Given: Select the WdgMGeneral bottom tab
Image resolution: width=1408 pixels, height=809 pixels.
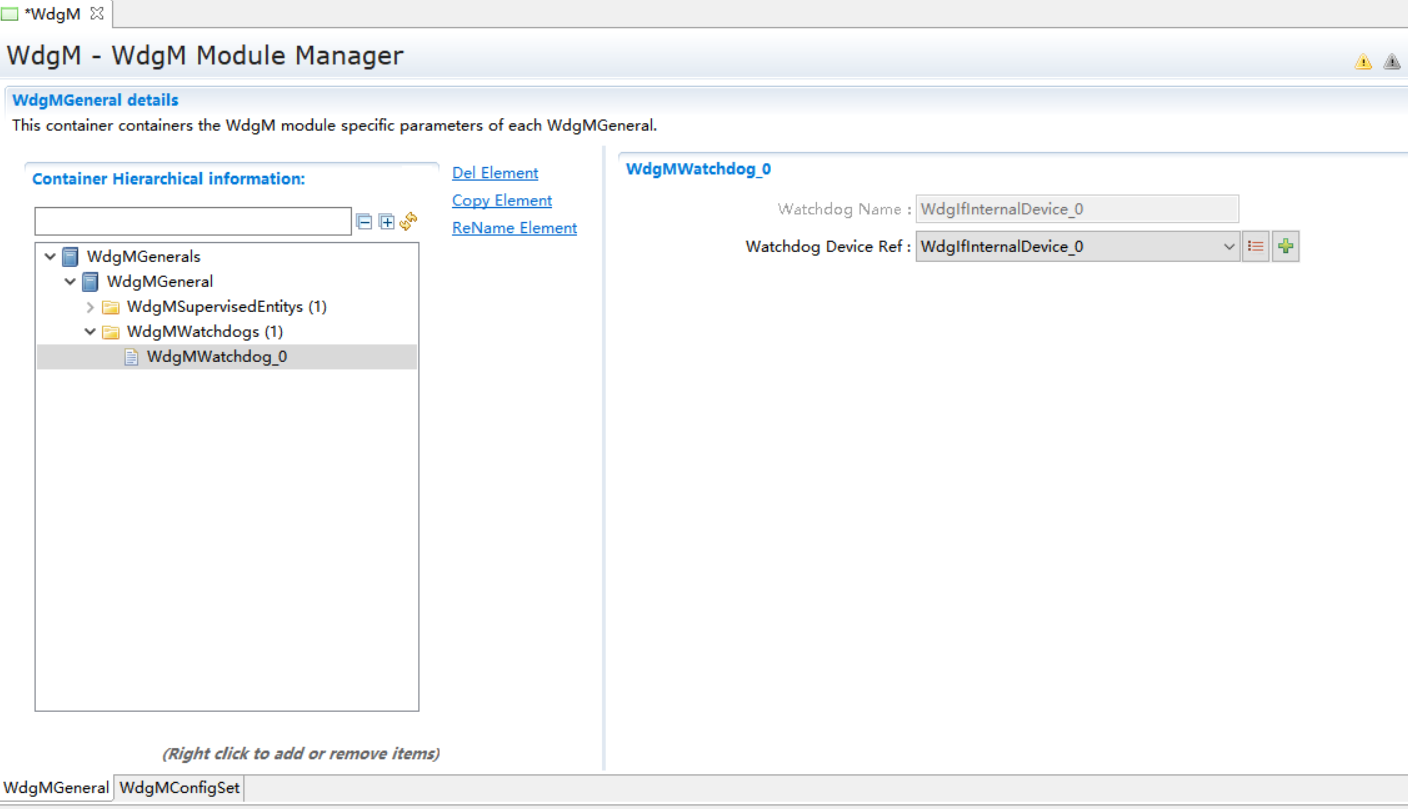Looking at the screenshot, I should pos(56,788).
